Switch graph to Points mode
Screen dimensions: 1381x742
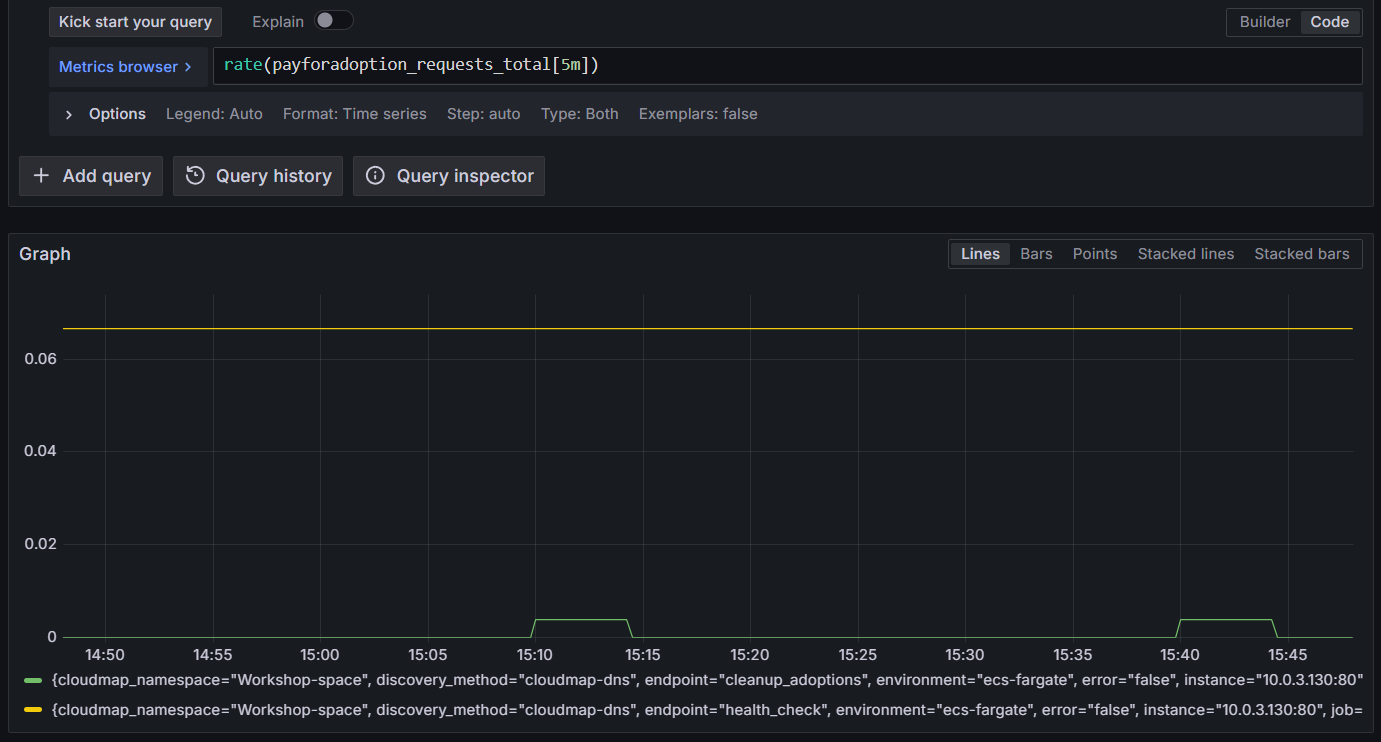[x=1094, y=253]
